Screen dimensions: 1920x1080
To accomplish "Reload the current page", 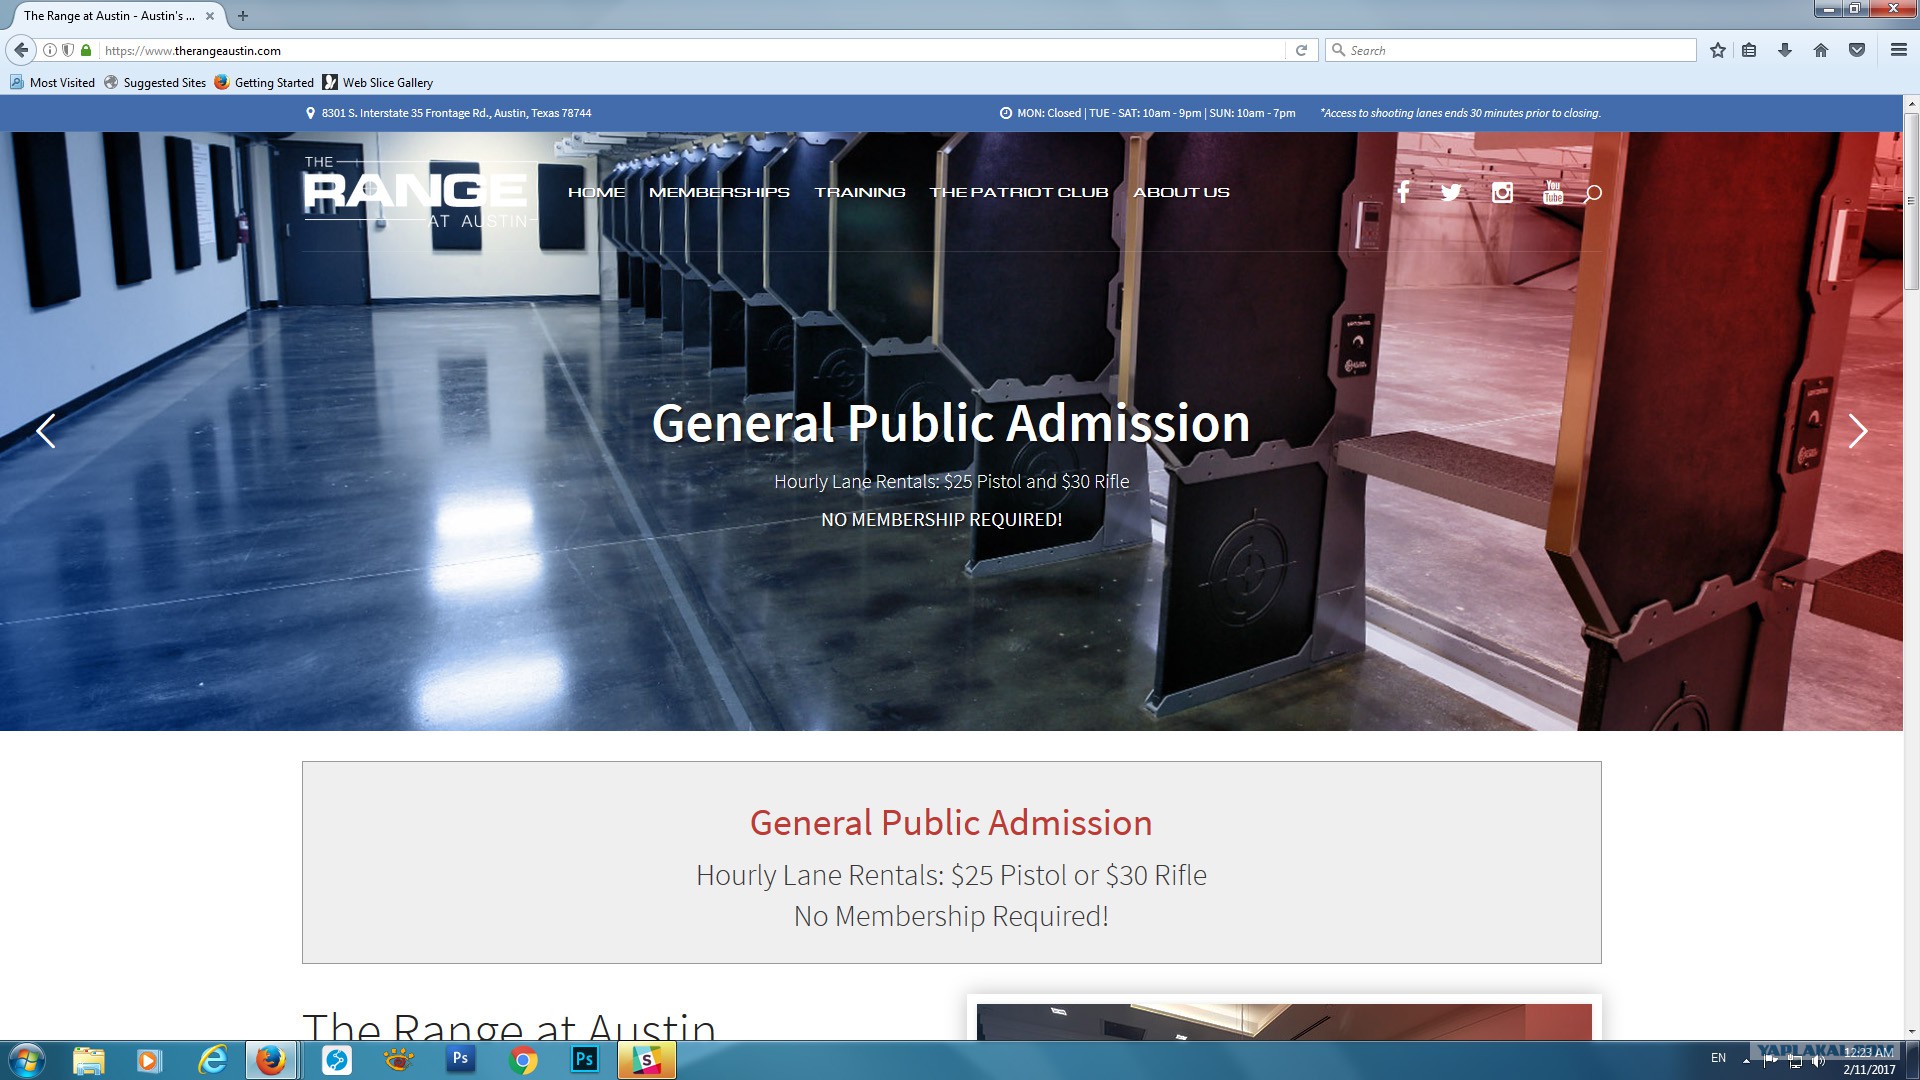I will coord(1301,50).
